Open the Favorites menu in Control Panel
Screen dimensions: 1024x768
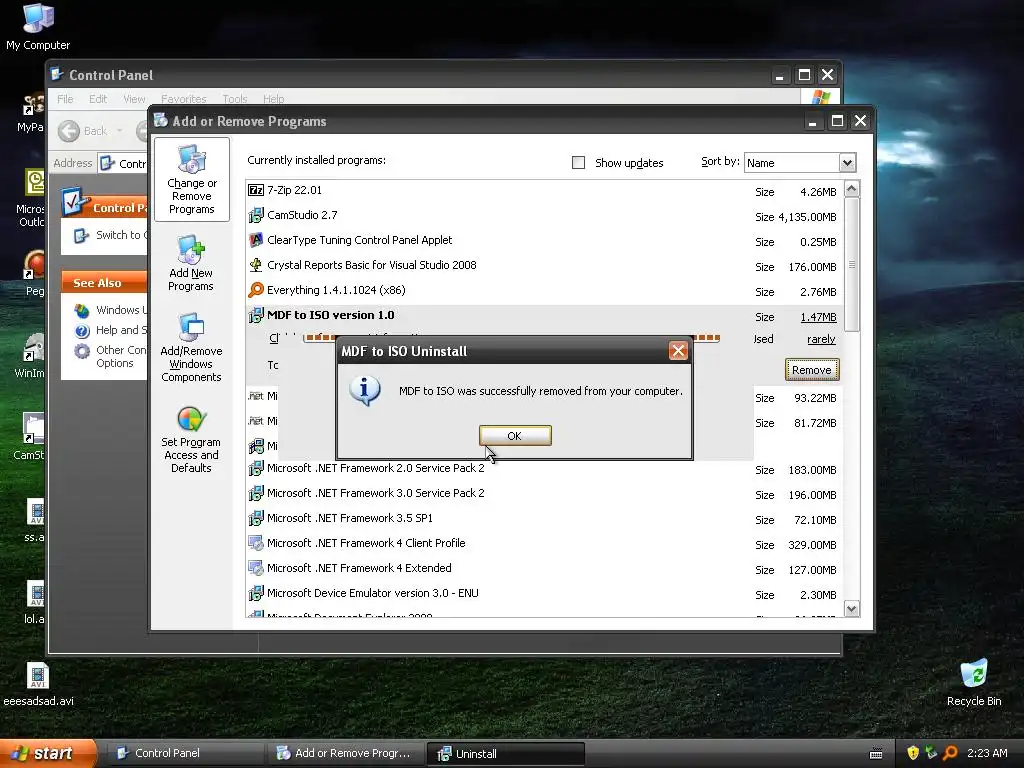184,99
